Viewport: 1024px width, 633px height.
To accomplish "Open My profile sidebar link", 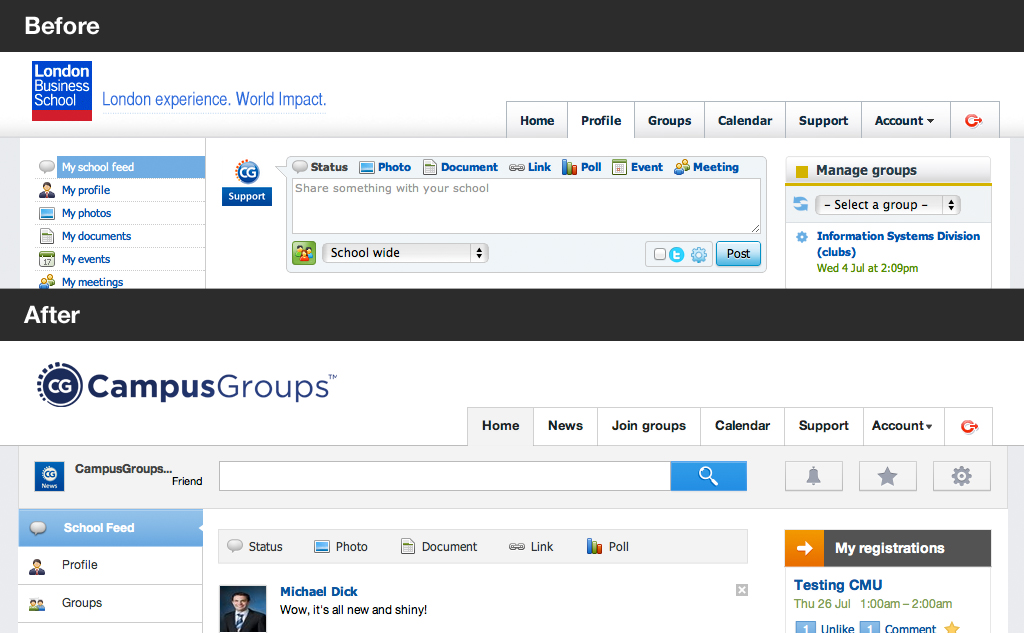I will tap(86, 190).
